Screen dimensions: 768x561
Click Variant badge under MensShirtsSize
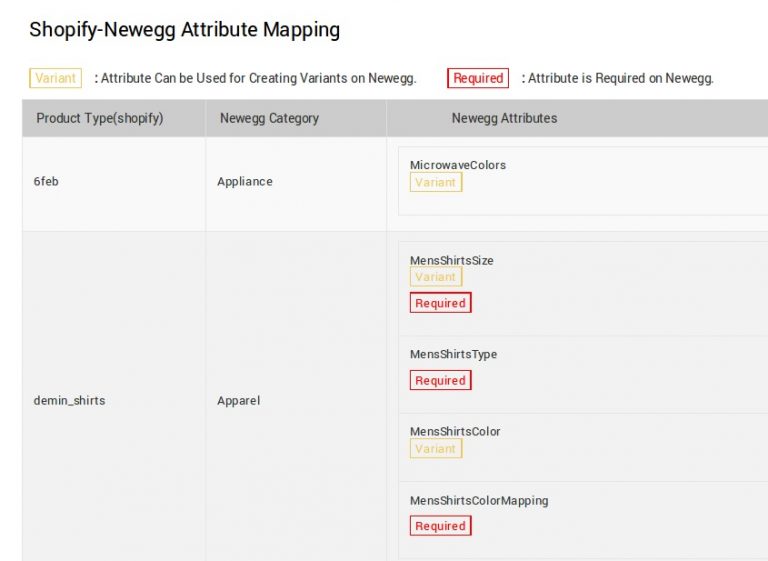(436, 277)
